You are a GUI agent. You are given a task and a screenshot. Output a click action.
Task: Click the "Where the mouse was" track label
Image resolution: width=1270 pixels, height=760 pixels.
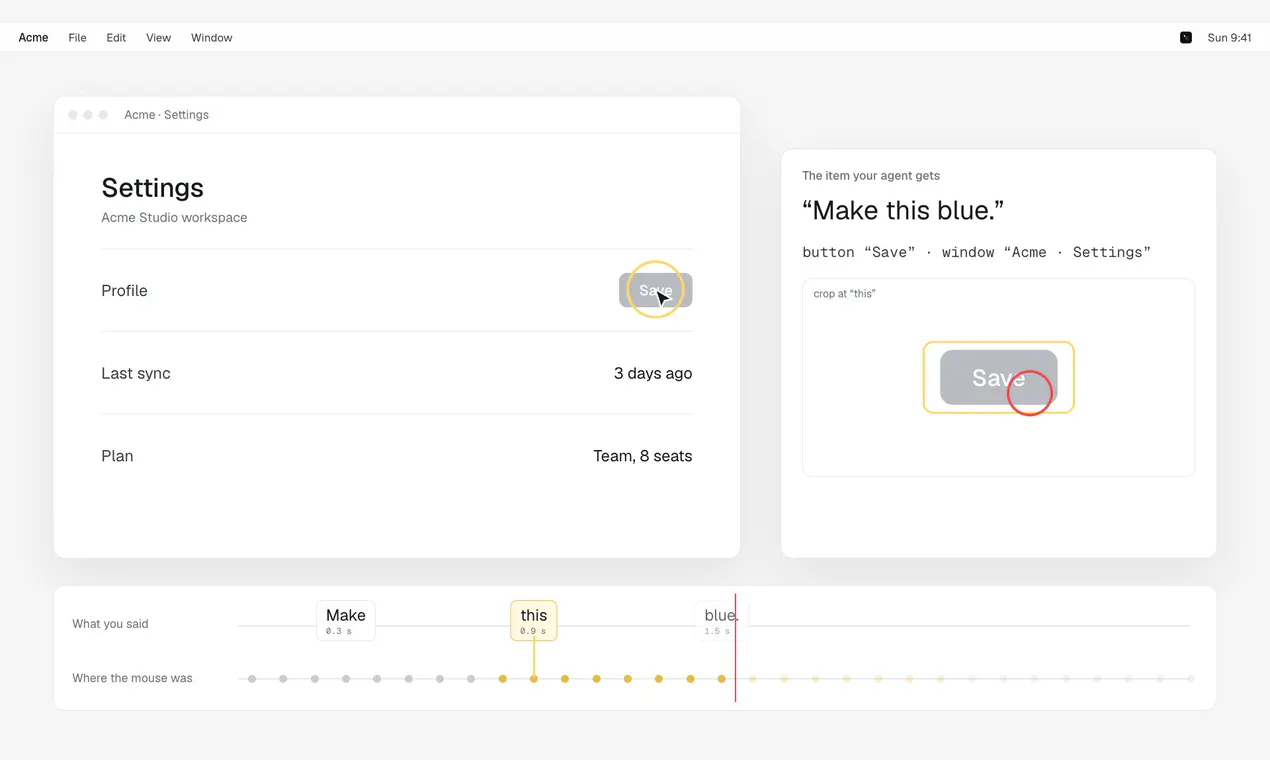[x=132, y=678]
